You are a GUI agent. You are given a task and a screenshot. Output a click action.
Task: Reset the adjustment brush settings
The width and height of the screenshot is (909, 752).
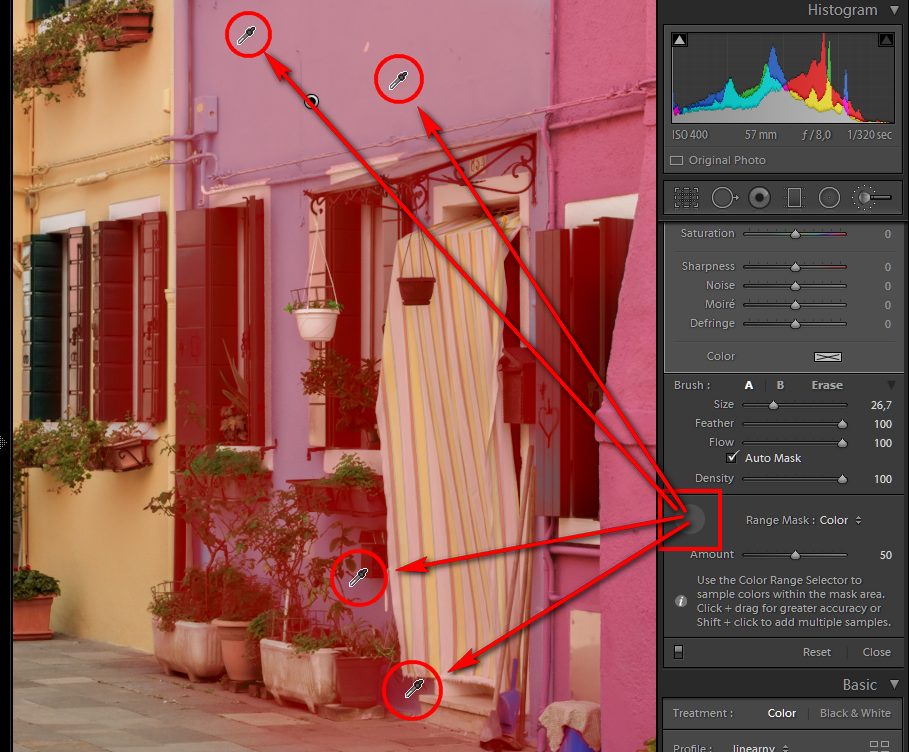(816, 652)
